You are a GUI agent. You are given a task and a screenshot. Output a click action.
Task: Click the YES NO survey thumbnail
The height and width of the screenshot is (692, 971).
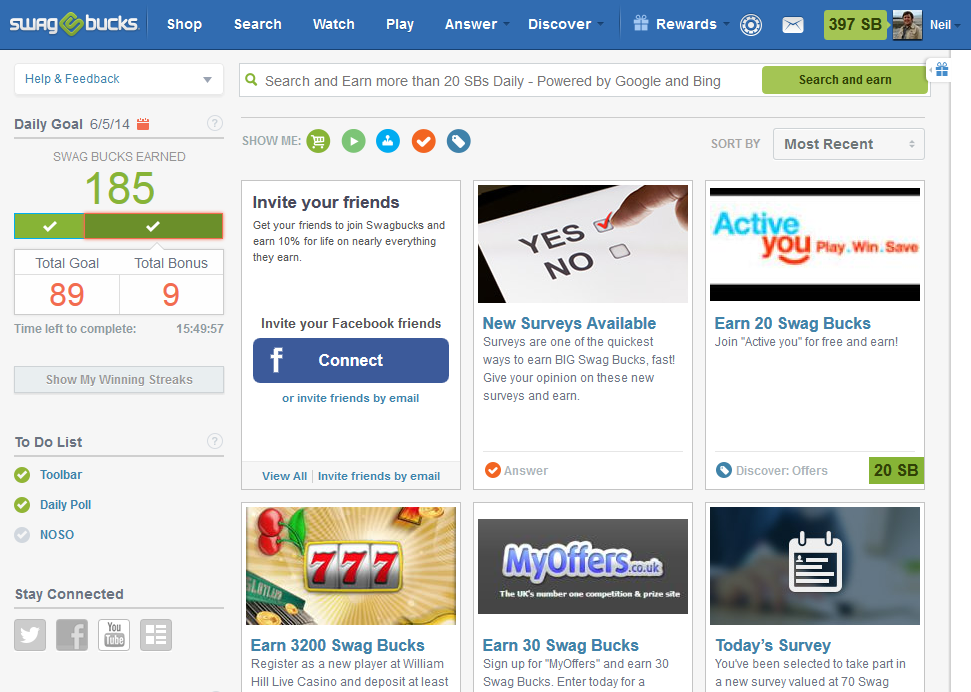tap(583, 244)
